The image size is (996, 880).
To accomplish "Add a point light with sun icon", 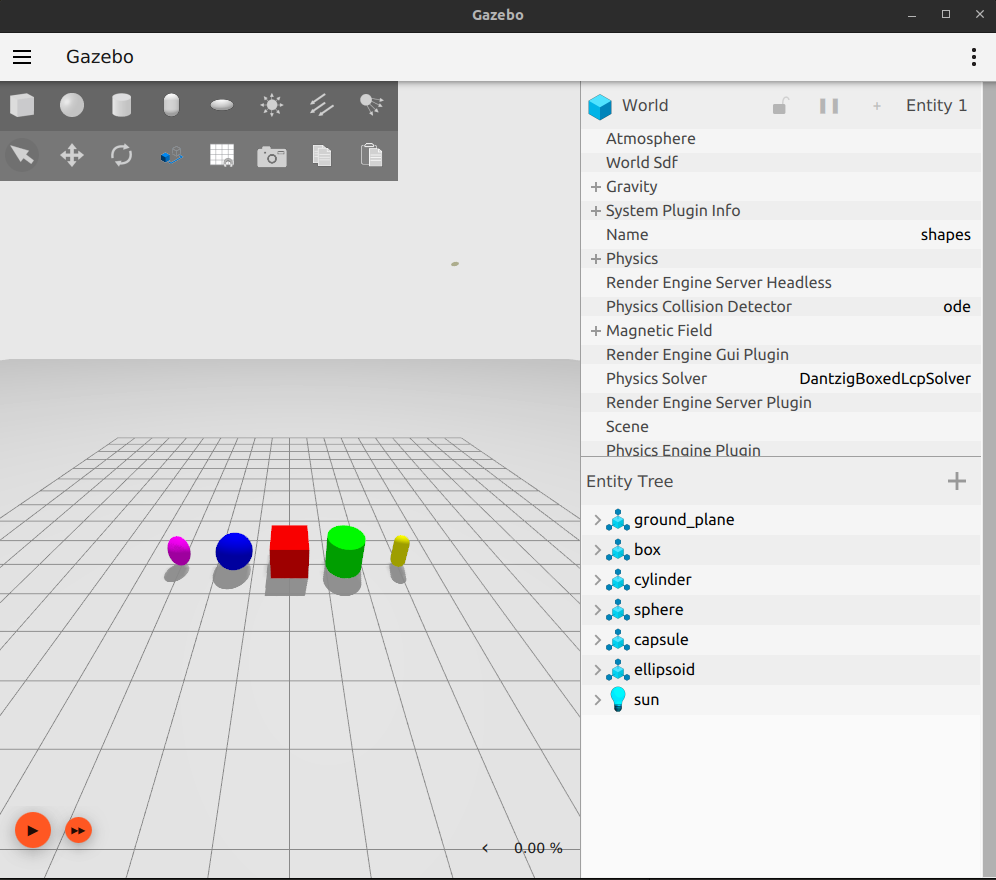I will click(x=272, y=105).
